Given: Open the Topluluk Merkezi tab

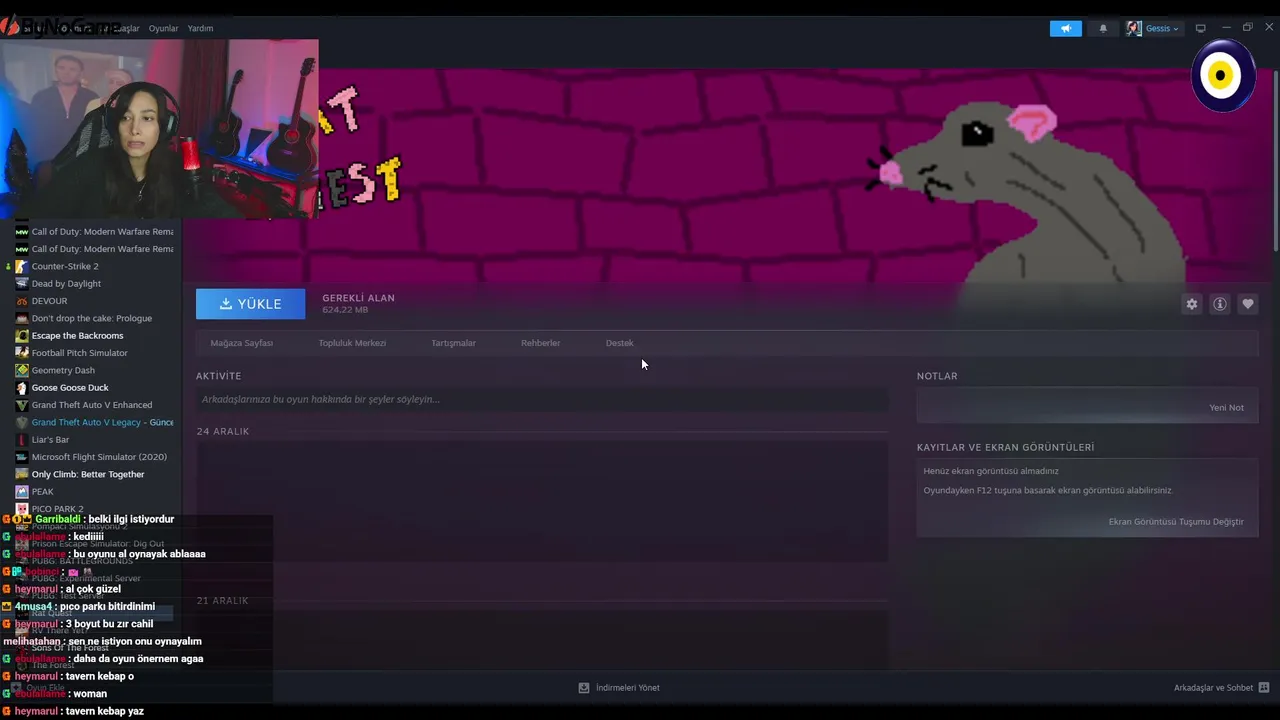Looking at the screenshot, I should coord(352,343).
